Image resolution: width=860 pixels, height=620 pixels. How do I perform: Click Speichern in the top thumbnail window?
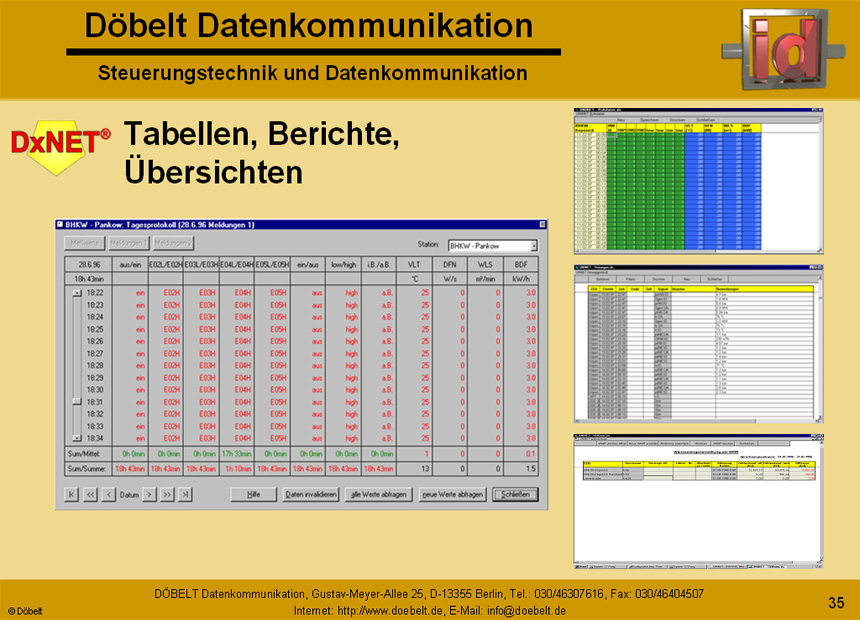point(649,120)
